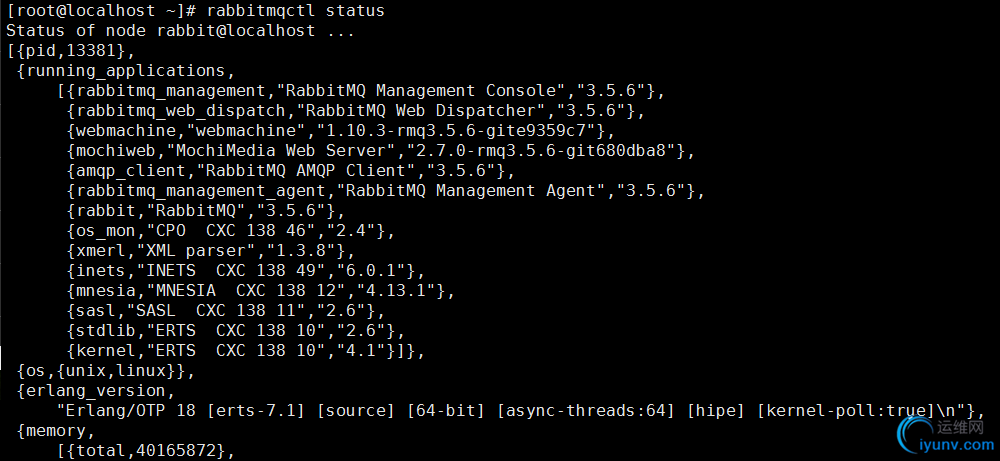Click the rabbit "RabbitMQ" 3.5.6 entry
1000x461 pixels.
coord(206,210)
